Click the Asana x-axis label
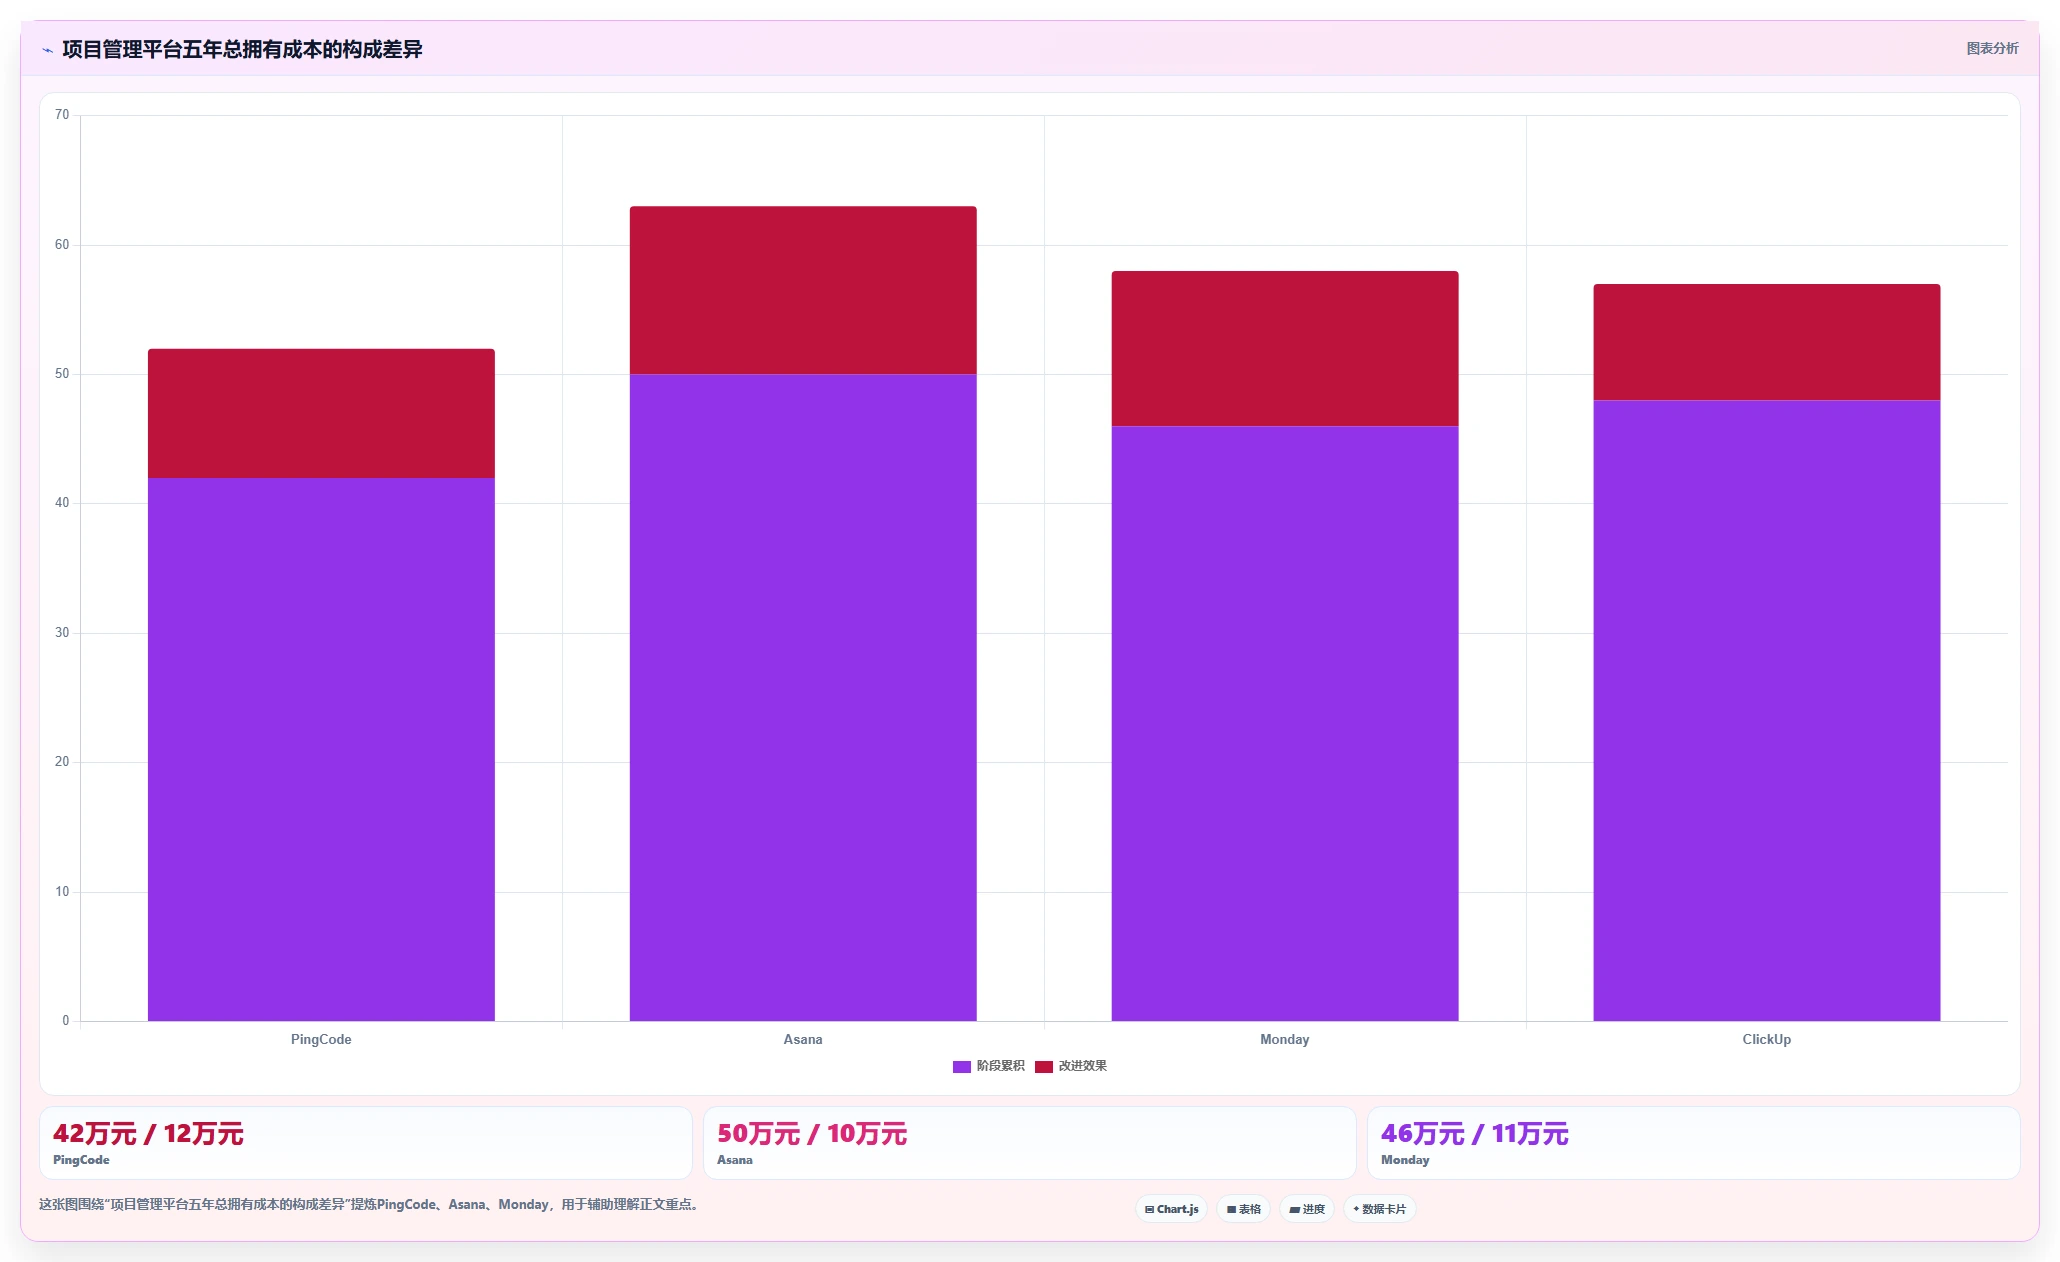Image resolution: width=2060 pixels, height=1262 pixels. click(803, 1040)
